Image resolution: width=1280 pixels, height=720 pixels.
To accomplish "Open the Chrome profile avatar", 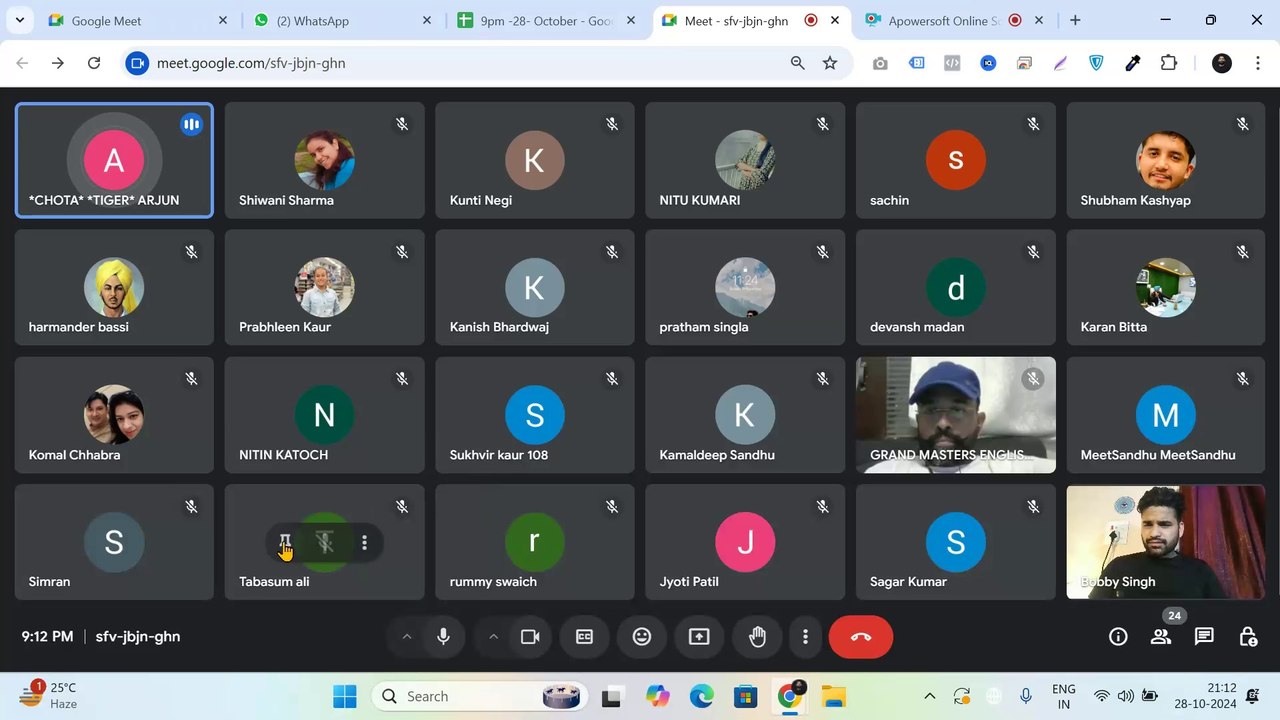I will [x=1222, y=63].
